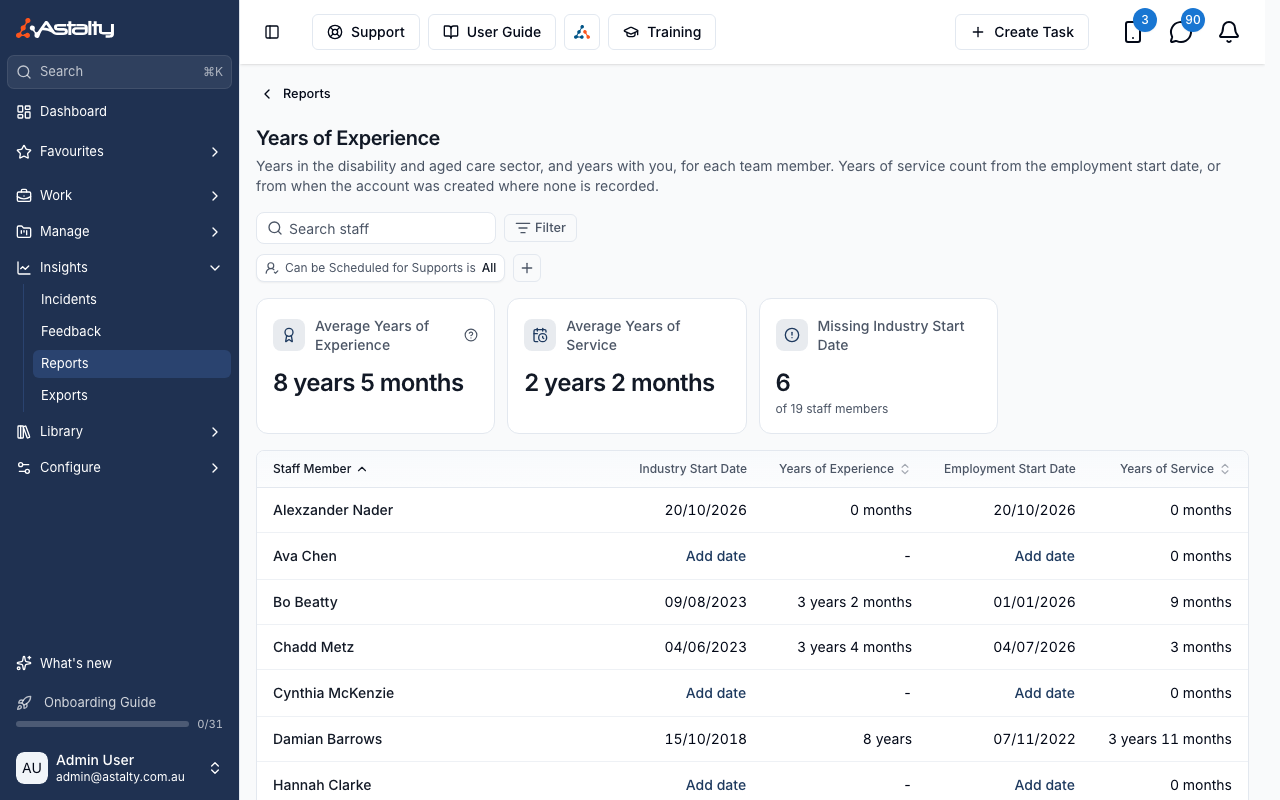The height and width of the screenshot is (800, 1280).
Task: Click the Average Years of Service calendar icon
Action: pyautogui.click(x=540, y=335)
